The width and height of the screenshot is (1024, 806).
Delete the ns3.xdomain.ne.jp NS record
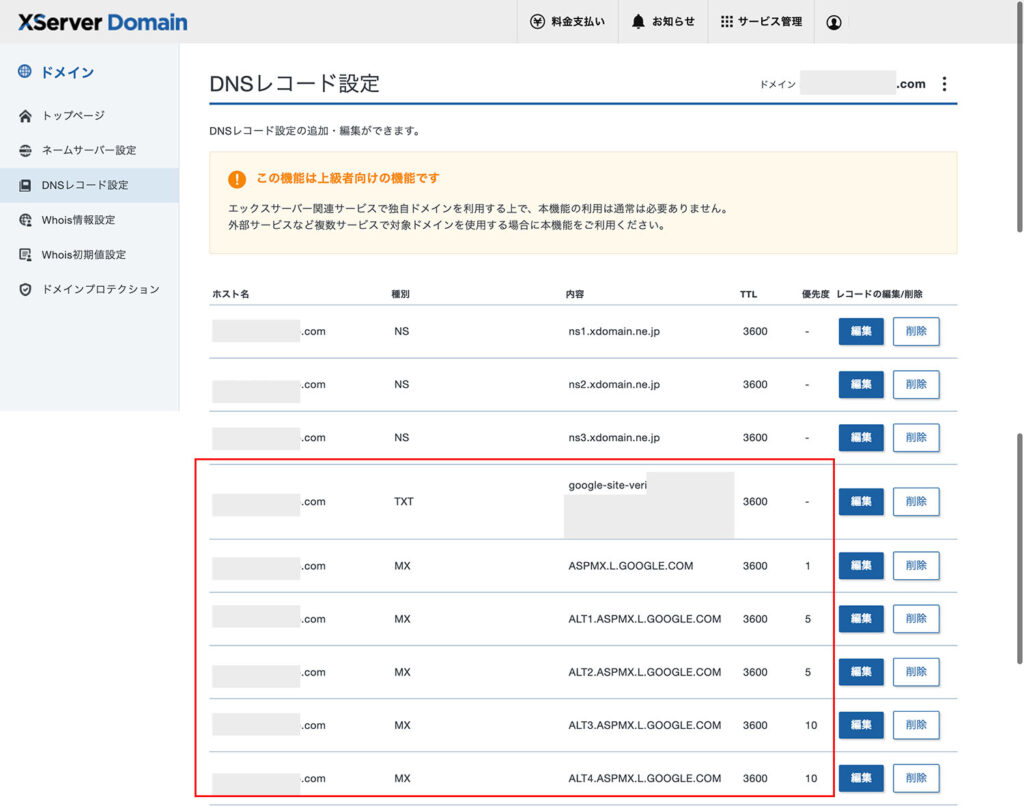pyautogui.click(x=916, y=437)
